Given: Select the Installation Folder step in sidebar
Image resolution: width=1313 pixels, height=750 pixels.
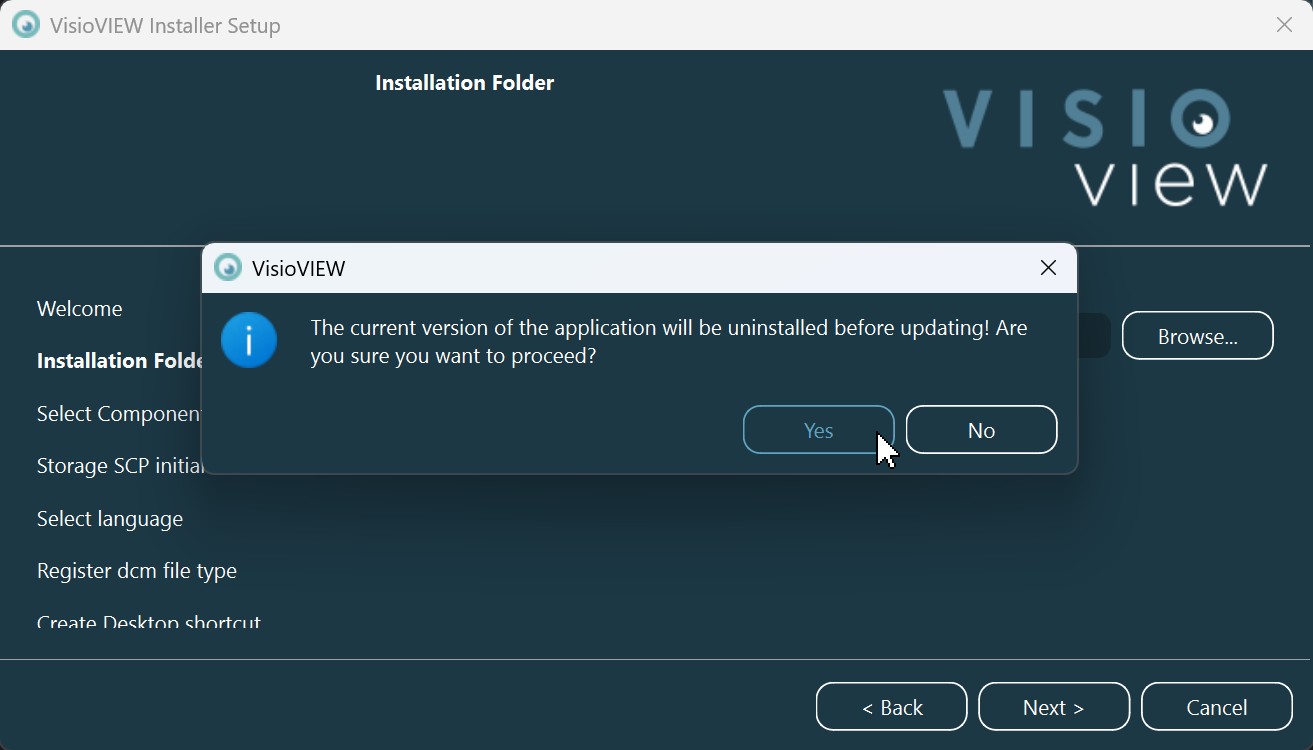Looking at the screenshot, I should (x=119, y=361).
